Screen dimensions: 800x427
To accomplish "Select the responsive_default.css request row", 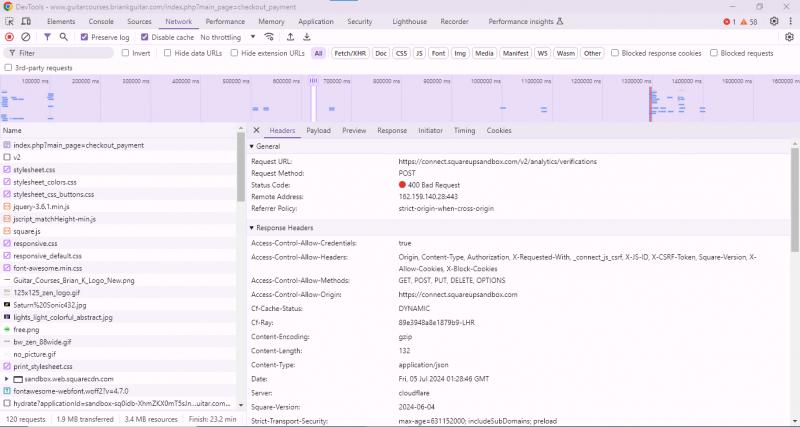I will point(119,256).
